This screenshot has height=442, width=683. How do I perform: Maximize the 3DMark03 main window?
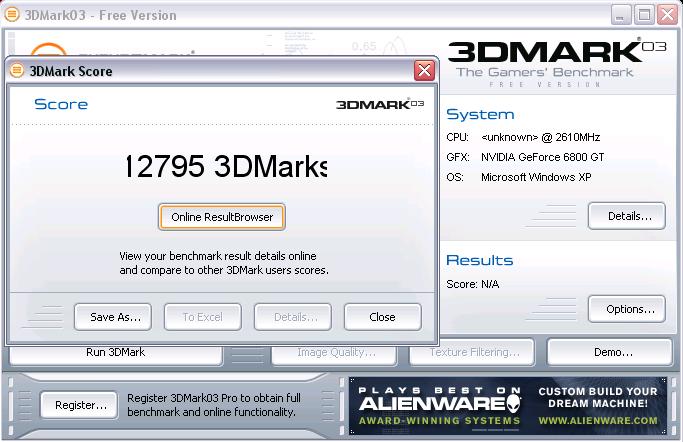(x=644, y=15)
